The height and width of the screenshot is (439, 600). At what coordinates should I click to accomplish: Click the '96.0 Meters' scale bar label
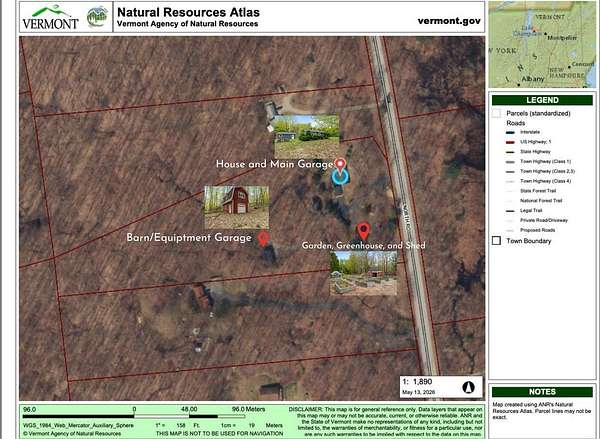tap(248, 409)
